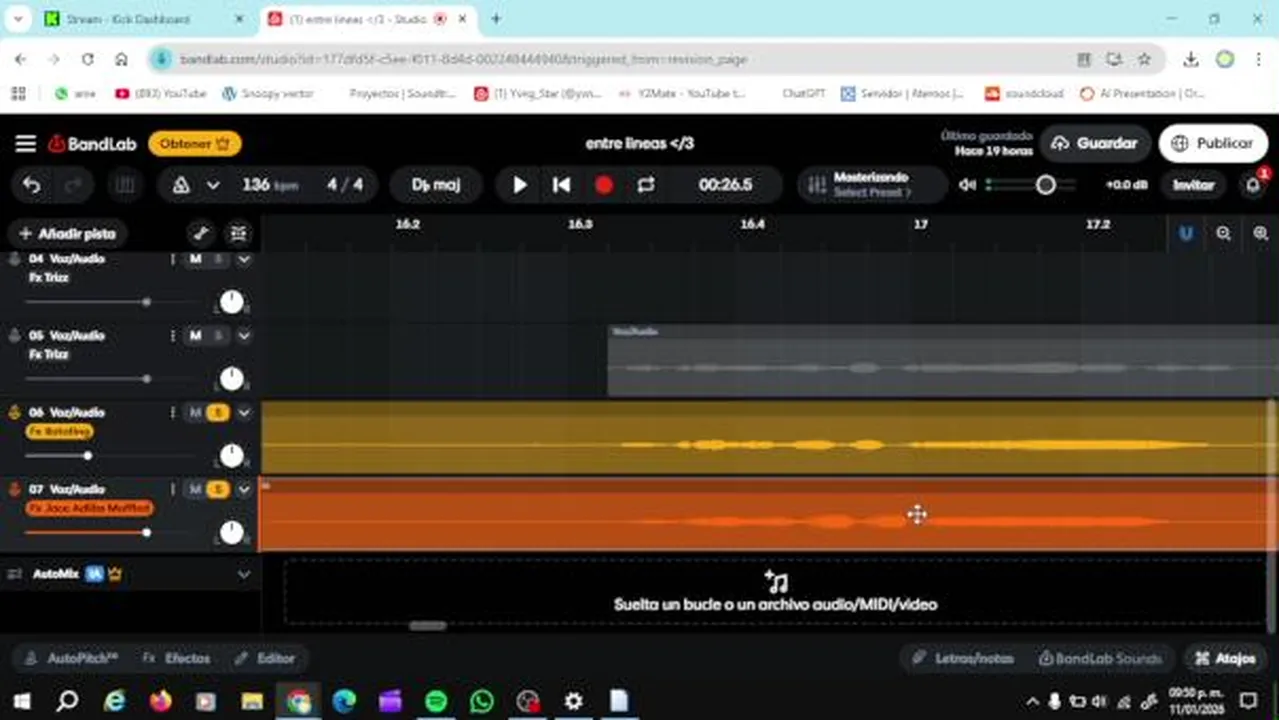Click the 00:26.5 time display
Image resolution: width=1279 pixels, height=720 pixels.
coord(725,185)
